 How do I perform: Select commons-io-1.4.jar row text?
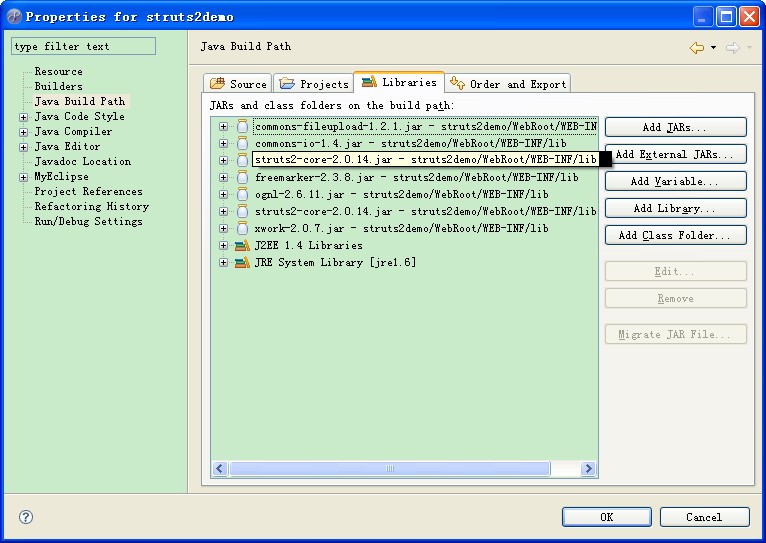[x=410, y=144]
